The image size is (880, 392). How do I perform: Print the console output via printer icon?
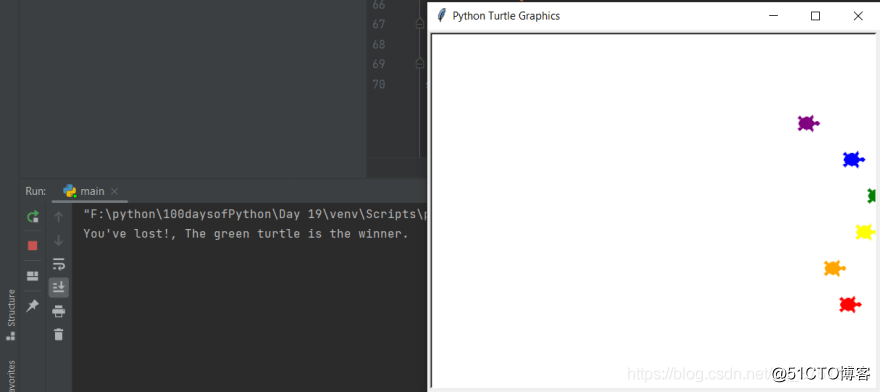[x=58, y=311]
